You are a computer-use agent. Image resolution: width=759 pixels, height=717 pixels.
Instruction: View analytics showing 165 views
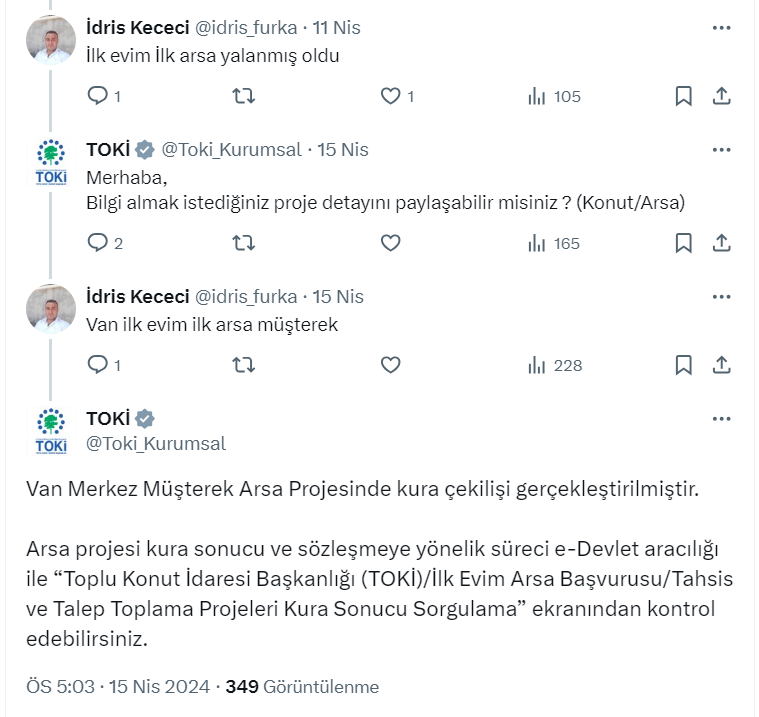554,243
